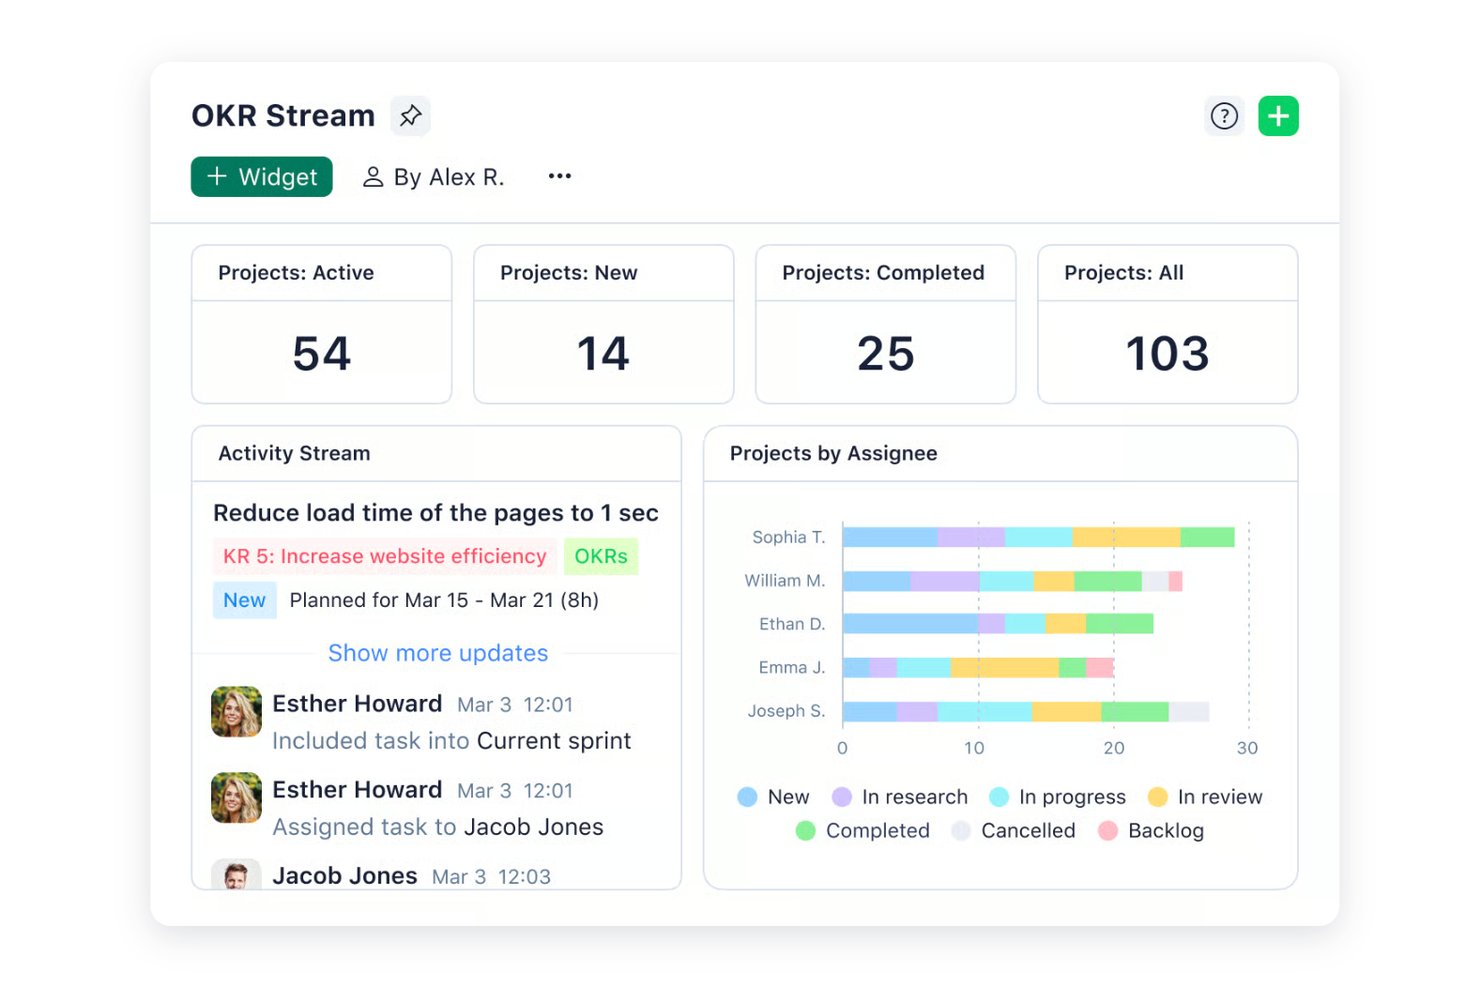Click Jacob Jones's avatar in the stream
1480x987 pixels.
tap(236, 874)
